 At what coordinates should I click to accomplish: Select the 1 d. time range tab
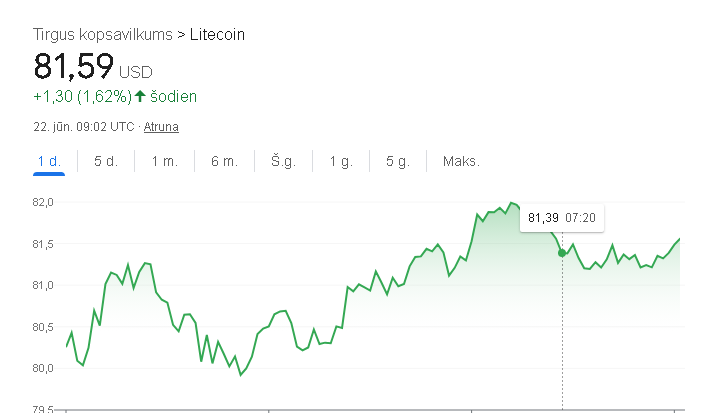click(49, 161)
